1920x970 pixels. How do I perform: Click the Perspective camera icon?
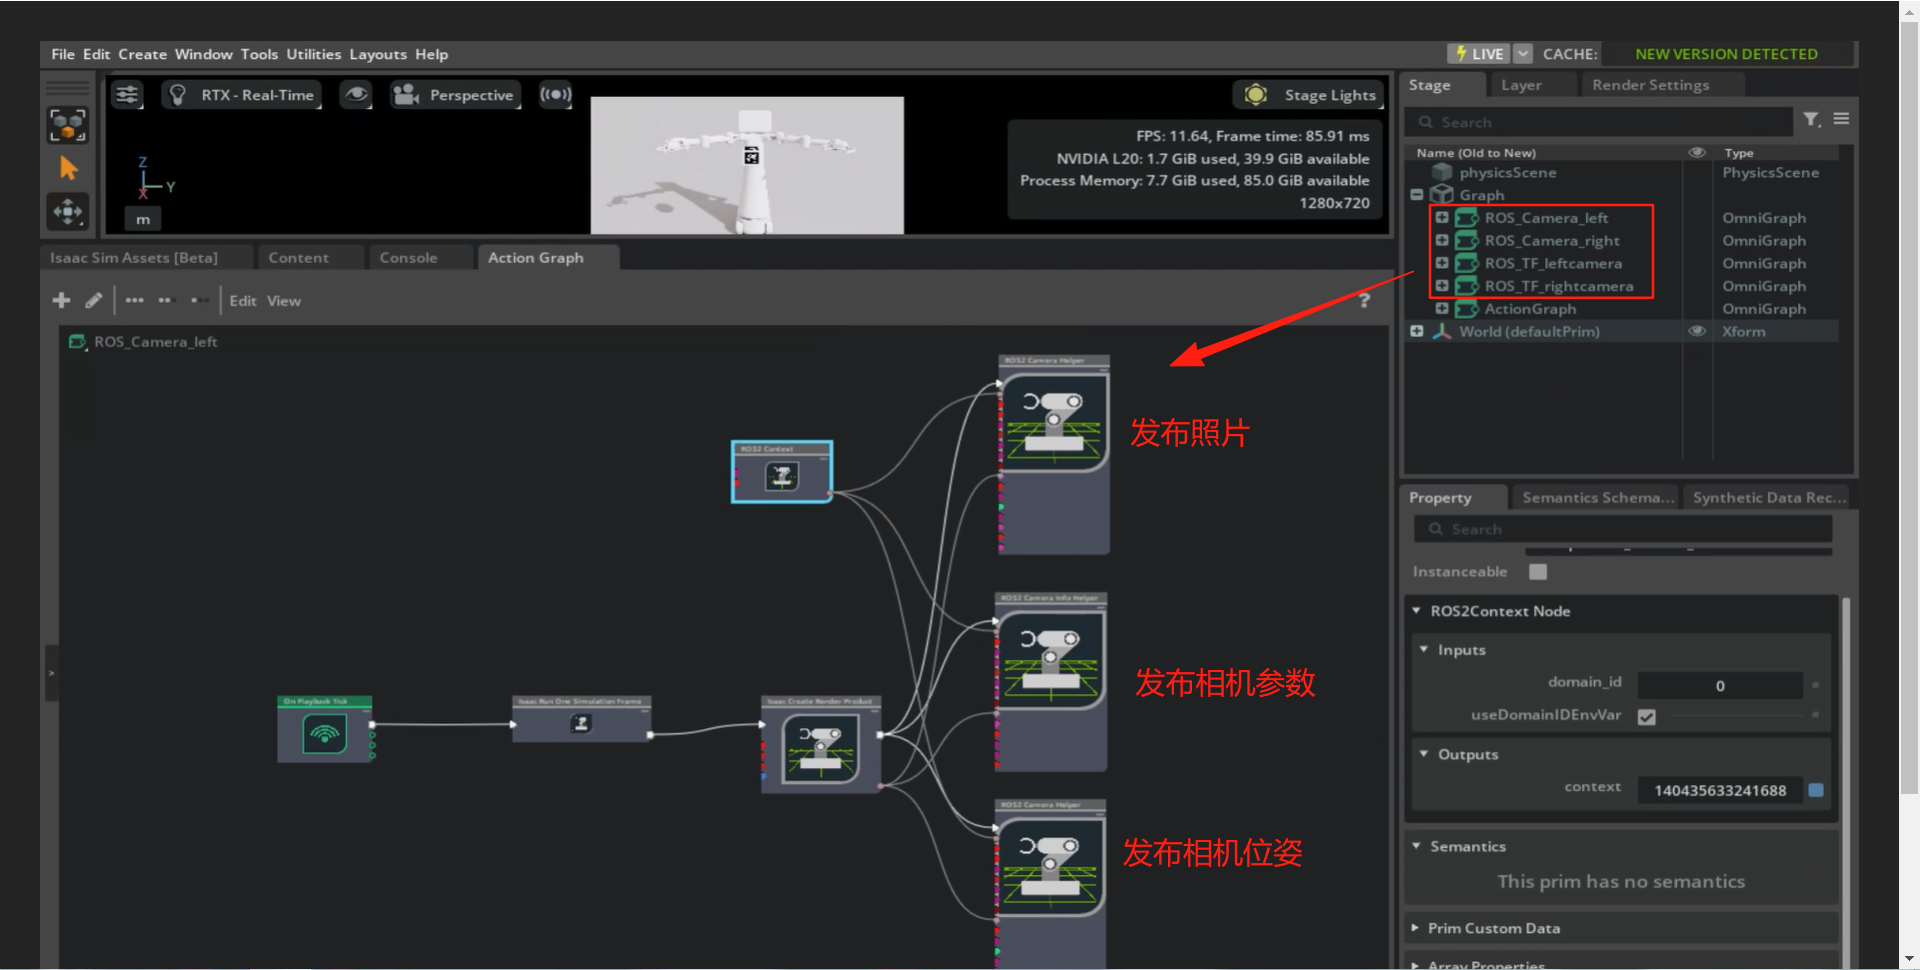[406, 95]
